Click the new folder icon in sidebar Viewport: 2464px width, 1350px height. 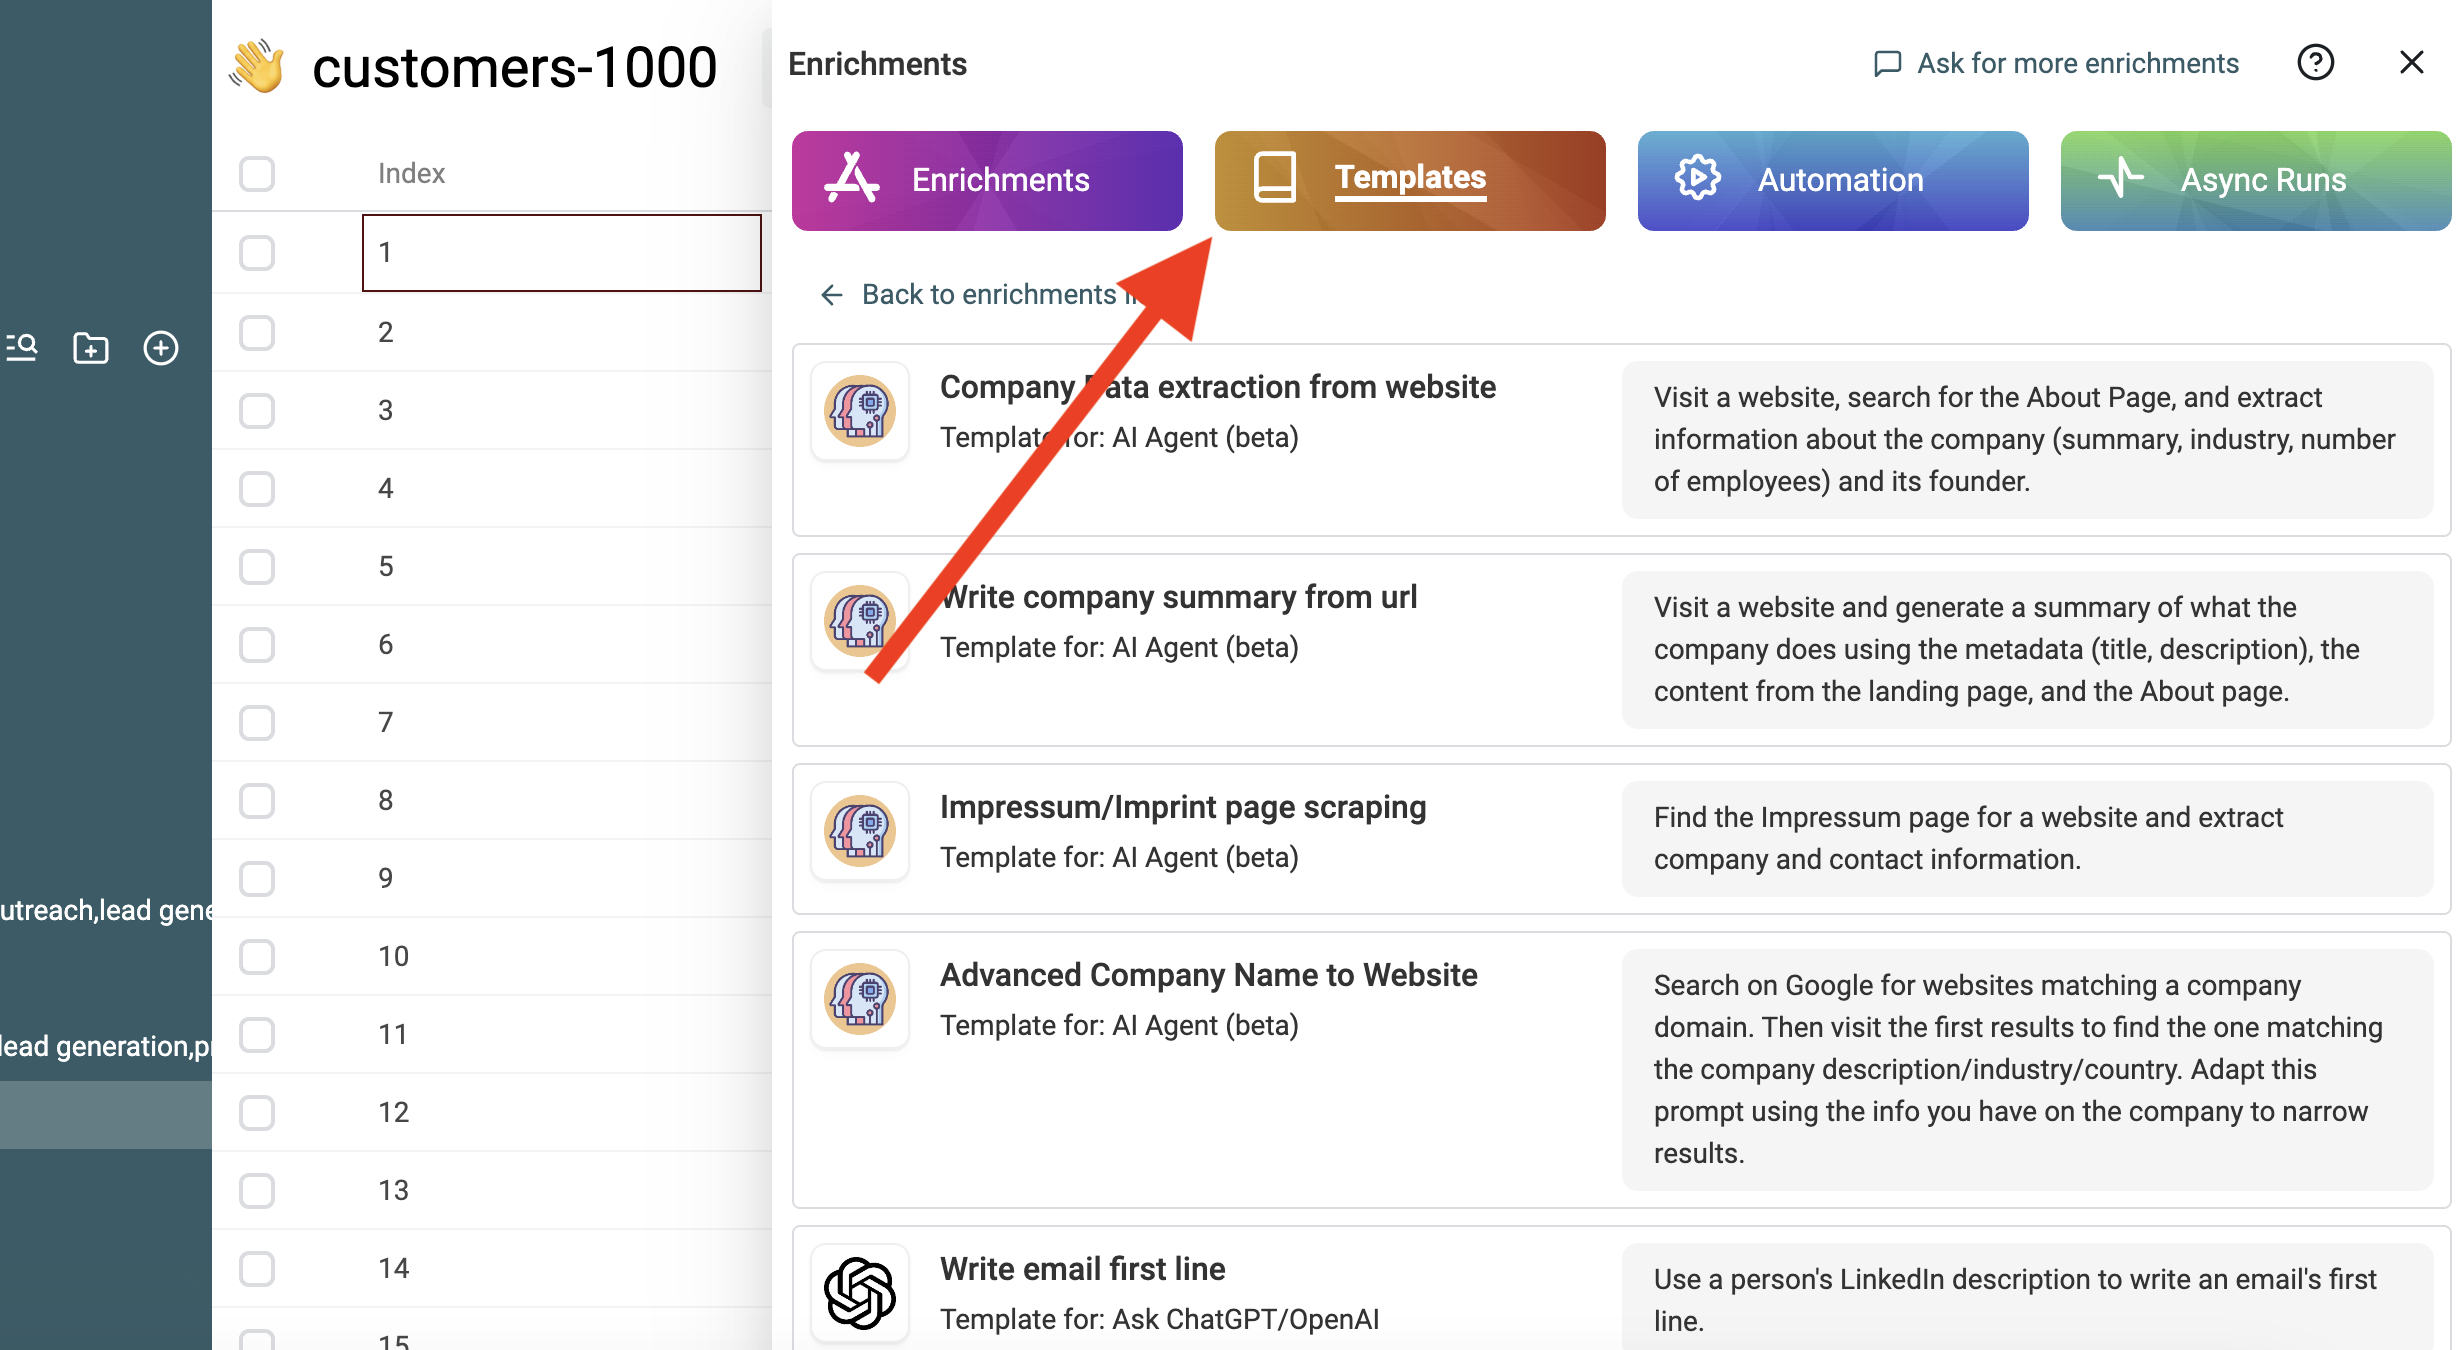(x=91, y=348)
